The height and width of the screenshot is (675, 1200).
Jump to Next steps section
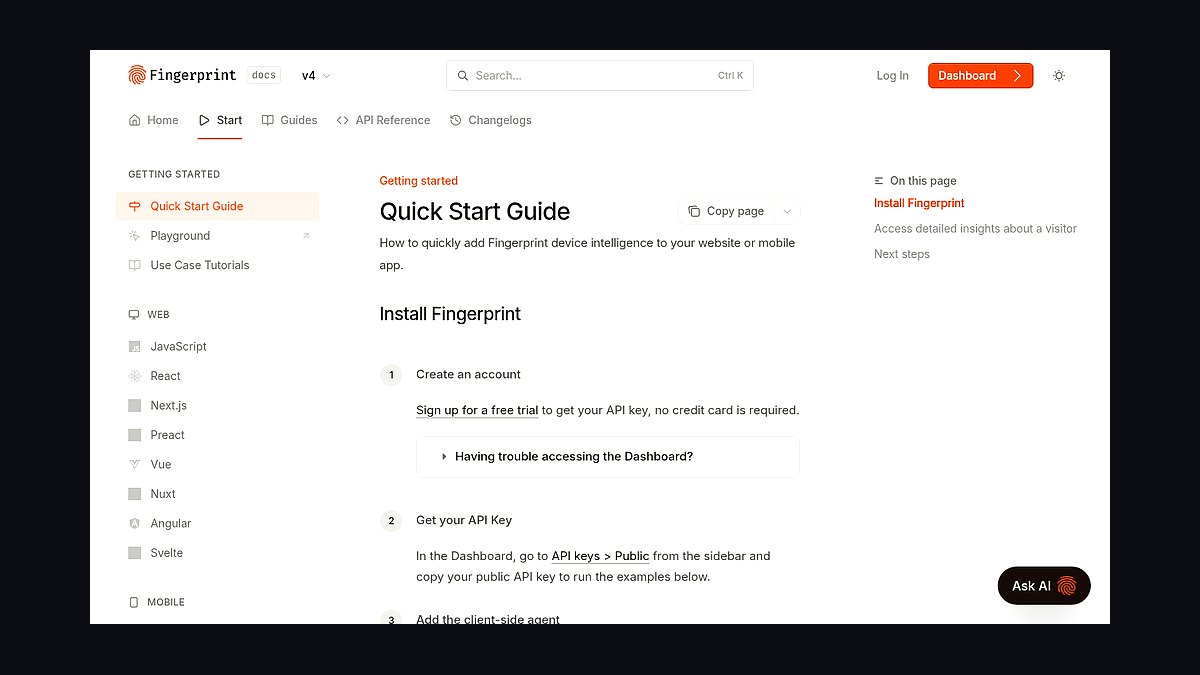pos(902,254)
